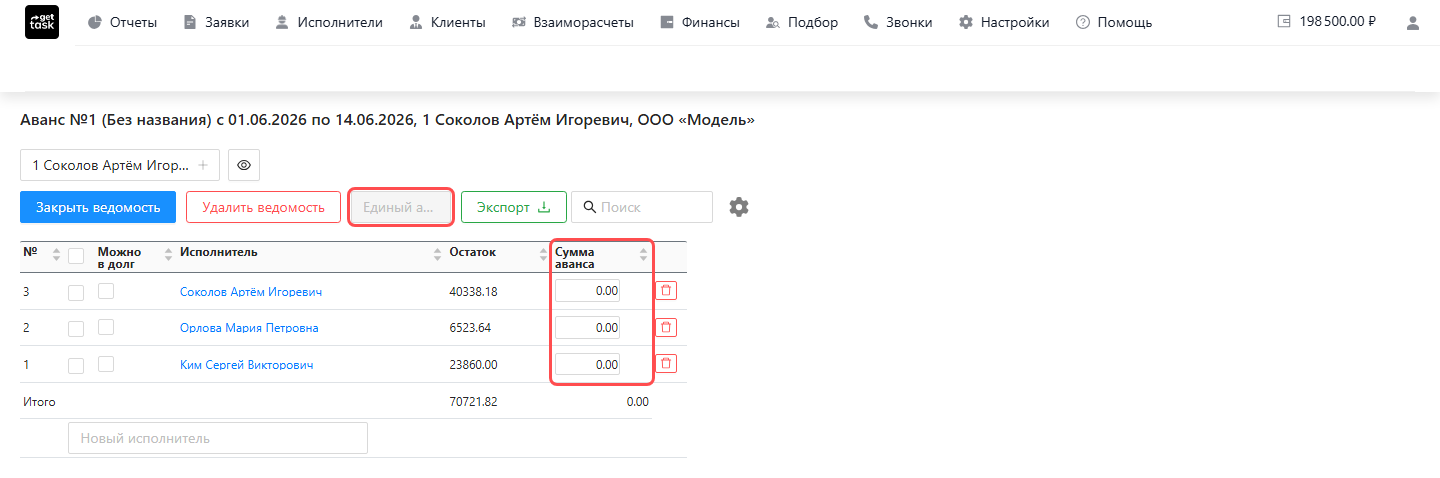Select row checkbox for Соколов Артём Игоревич
Viewport: 1440px width, 478px height.
(76, 293)
